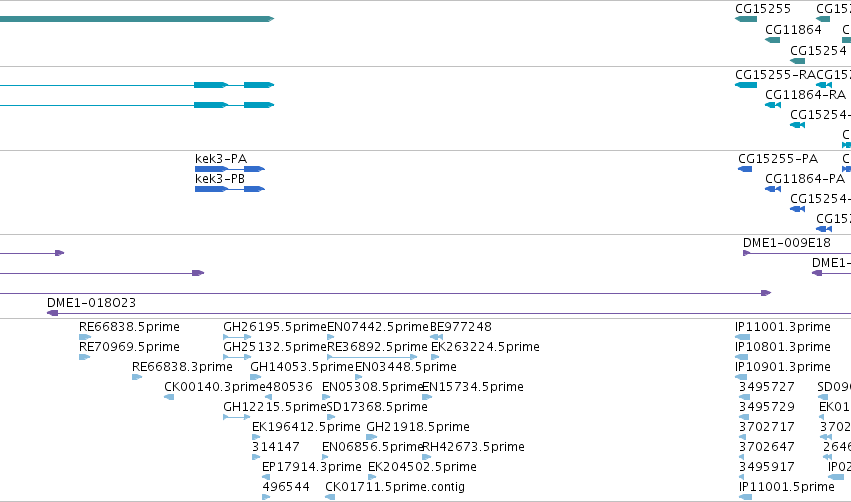851x502 pixels.
Task: Click the GH12215.5prime label
Action: (x=275, y=407)
